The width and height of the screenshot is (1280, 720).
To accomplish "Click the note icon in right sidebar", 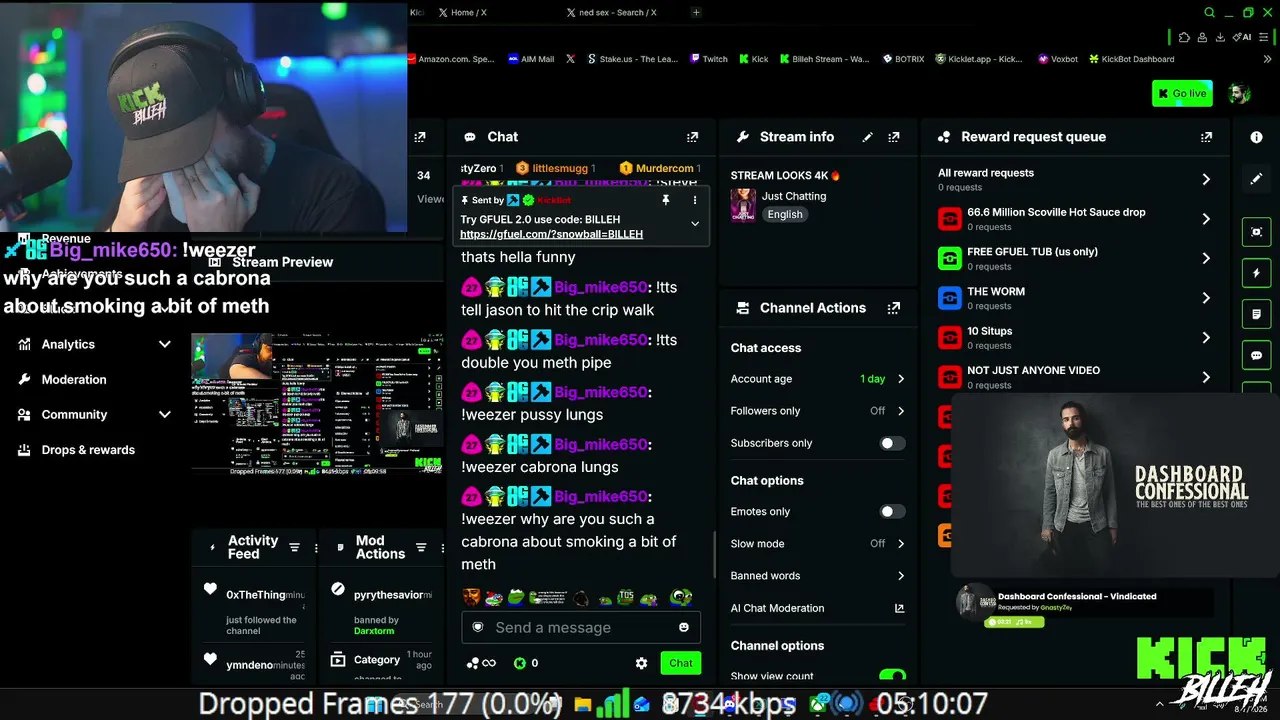I will (1257, 314).
